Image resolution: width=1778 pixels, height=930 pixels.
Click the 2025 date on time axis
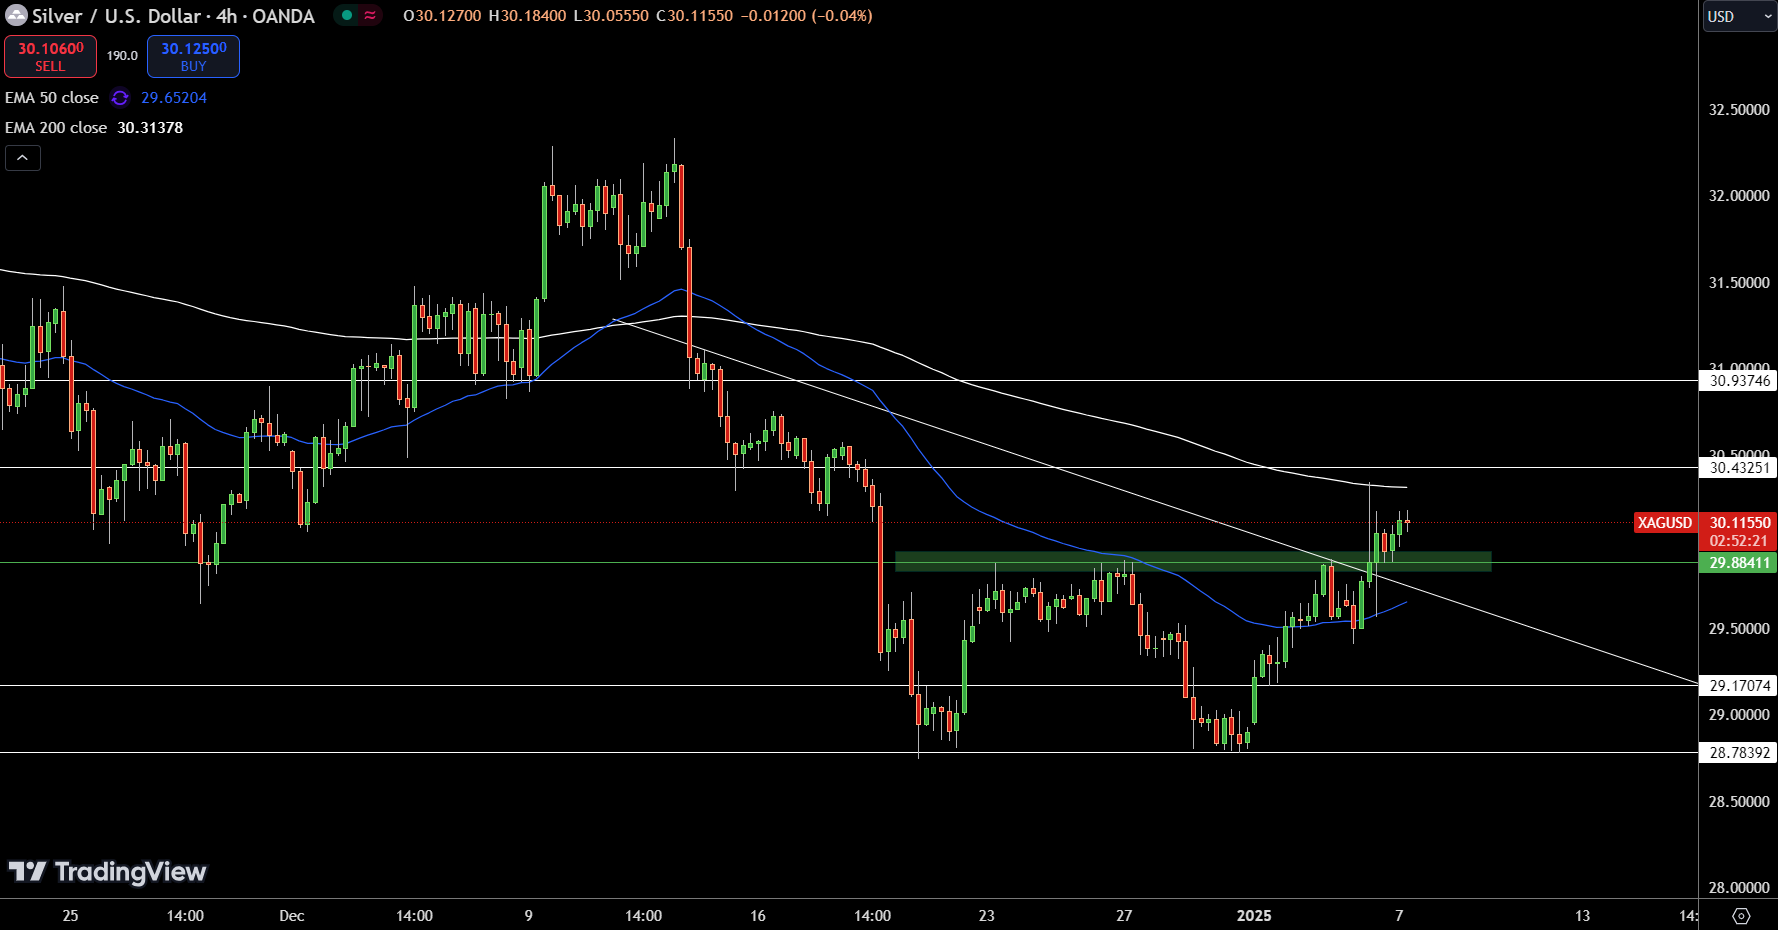1254,916
